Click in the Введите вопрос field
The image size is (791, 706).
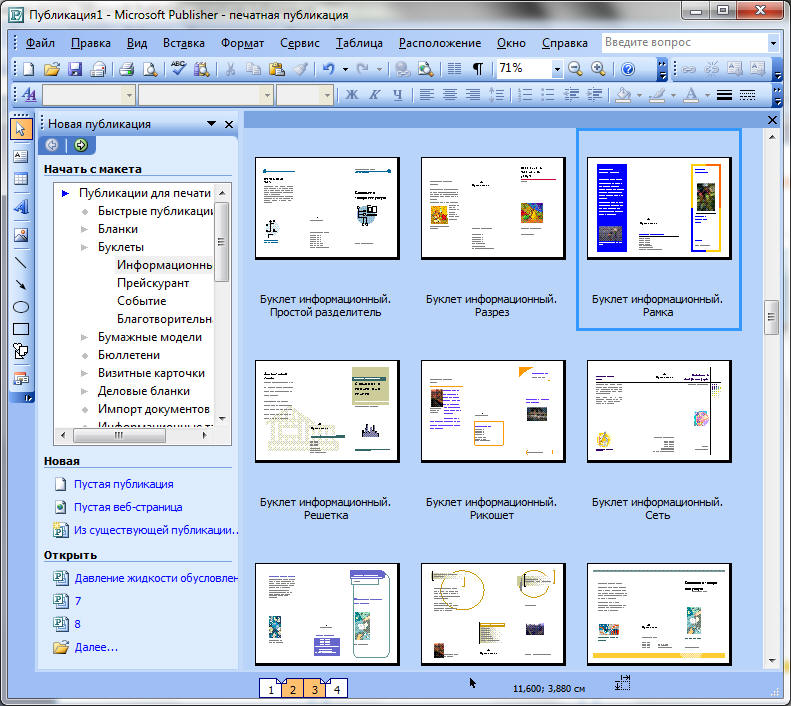(685, 42)
